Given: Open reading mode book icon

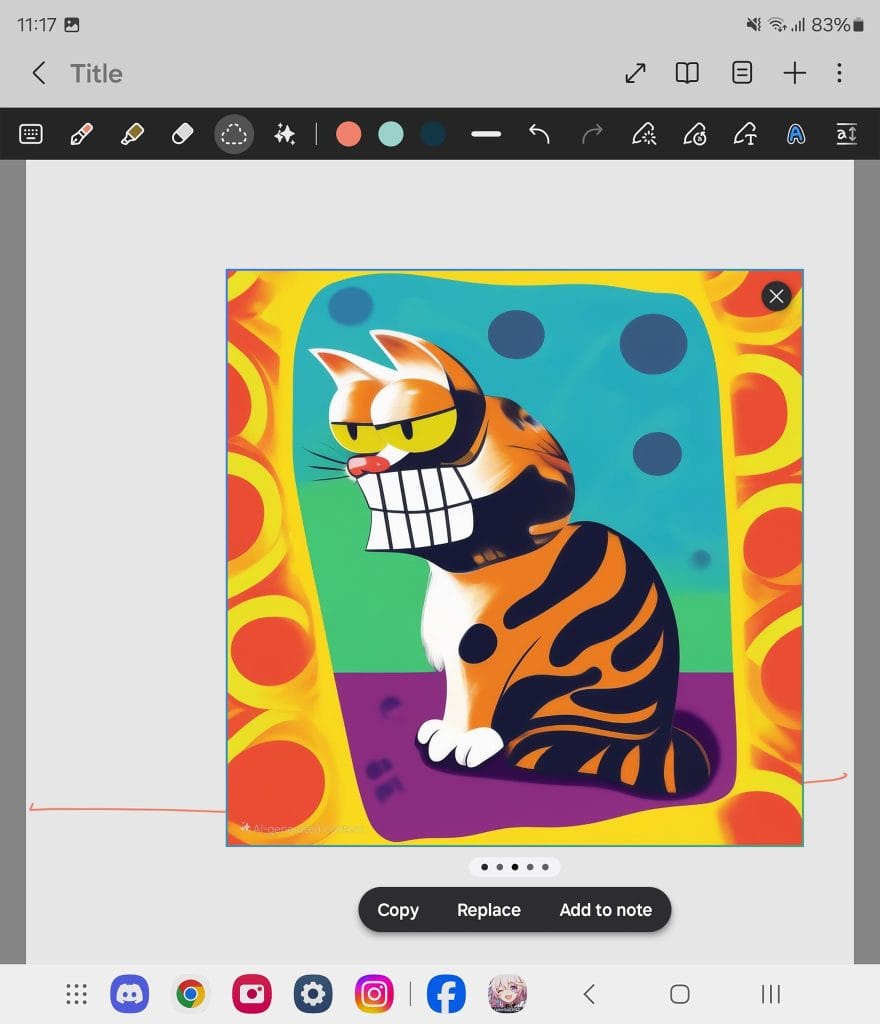Looking at the screenshot, I should pos(687,73).
